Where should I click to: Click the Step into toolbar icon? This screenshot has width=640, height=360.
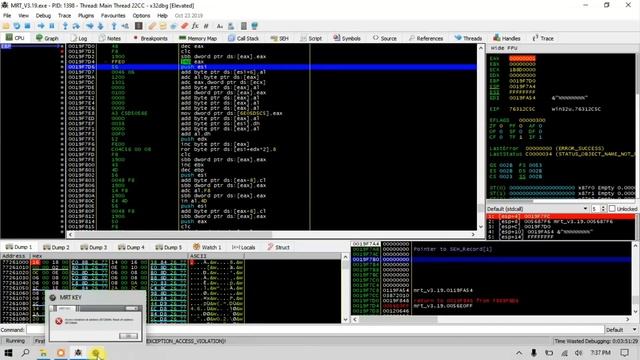click(x=65, y=26)
